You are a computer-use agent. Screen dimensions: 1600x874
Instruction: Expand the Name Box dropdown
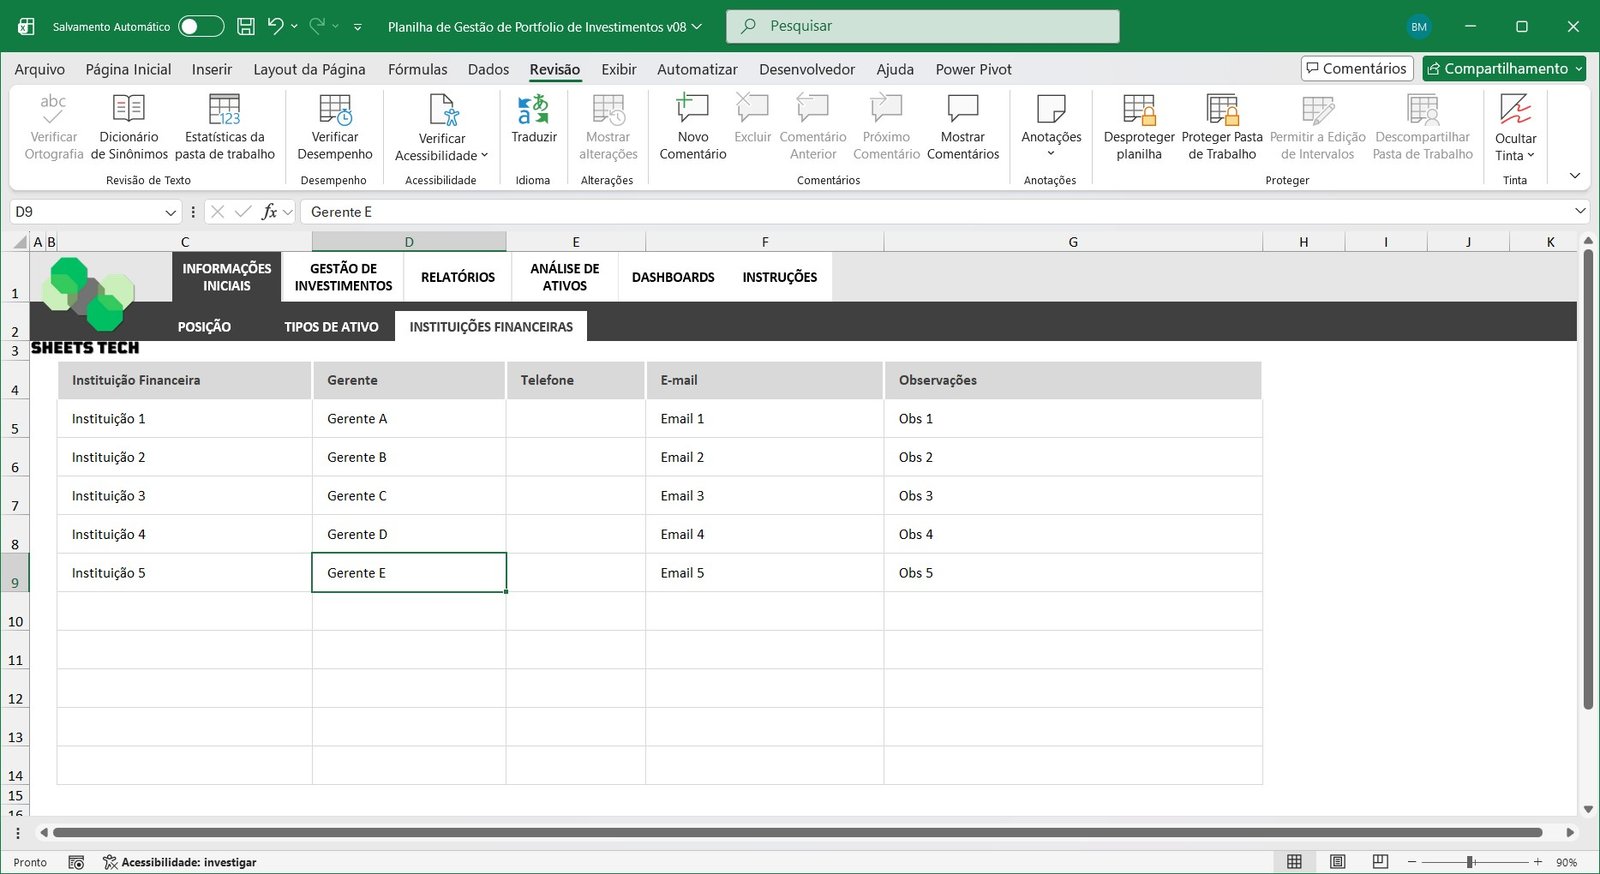click(x=170, y=212)
